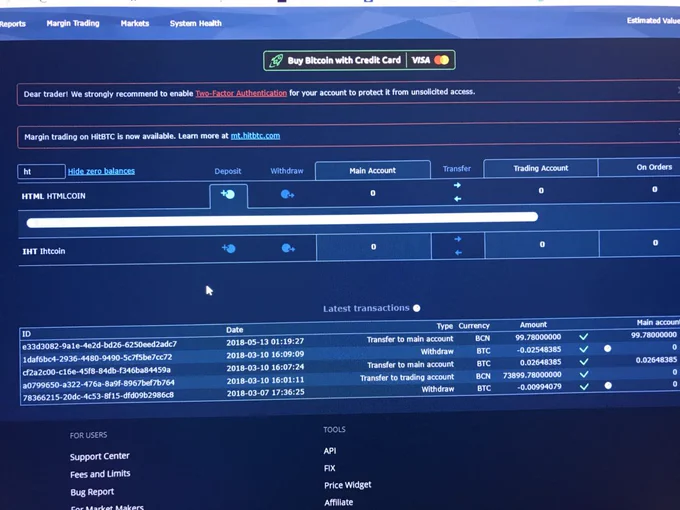Viewport: 680px width, 510px height.
Task: Click the VISA logo in banner
Action: pos(421,60)
